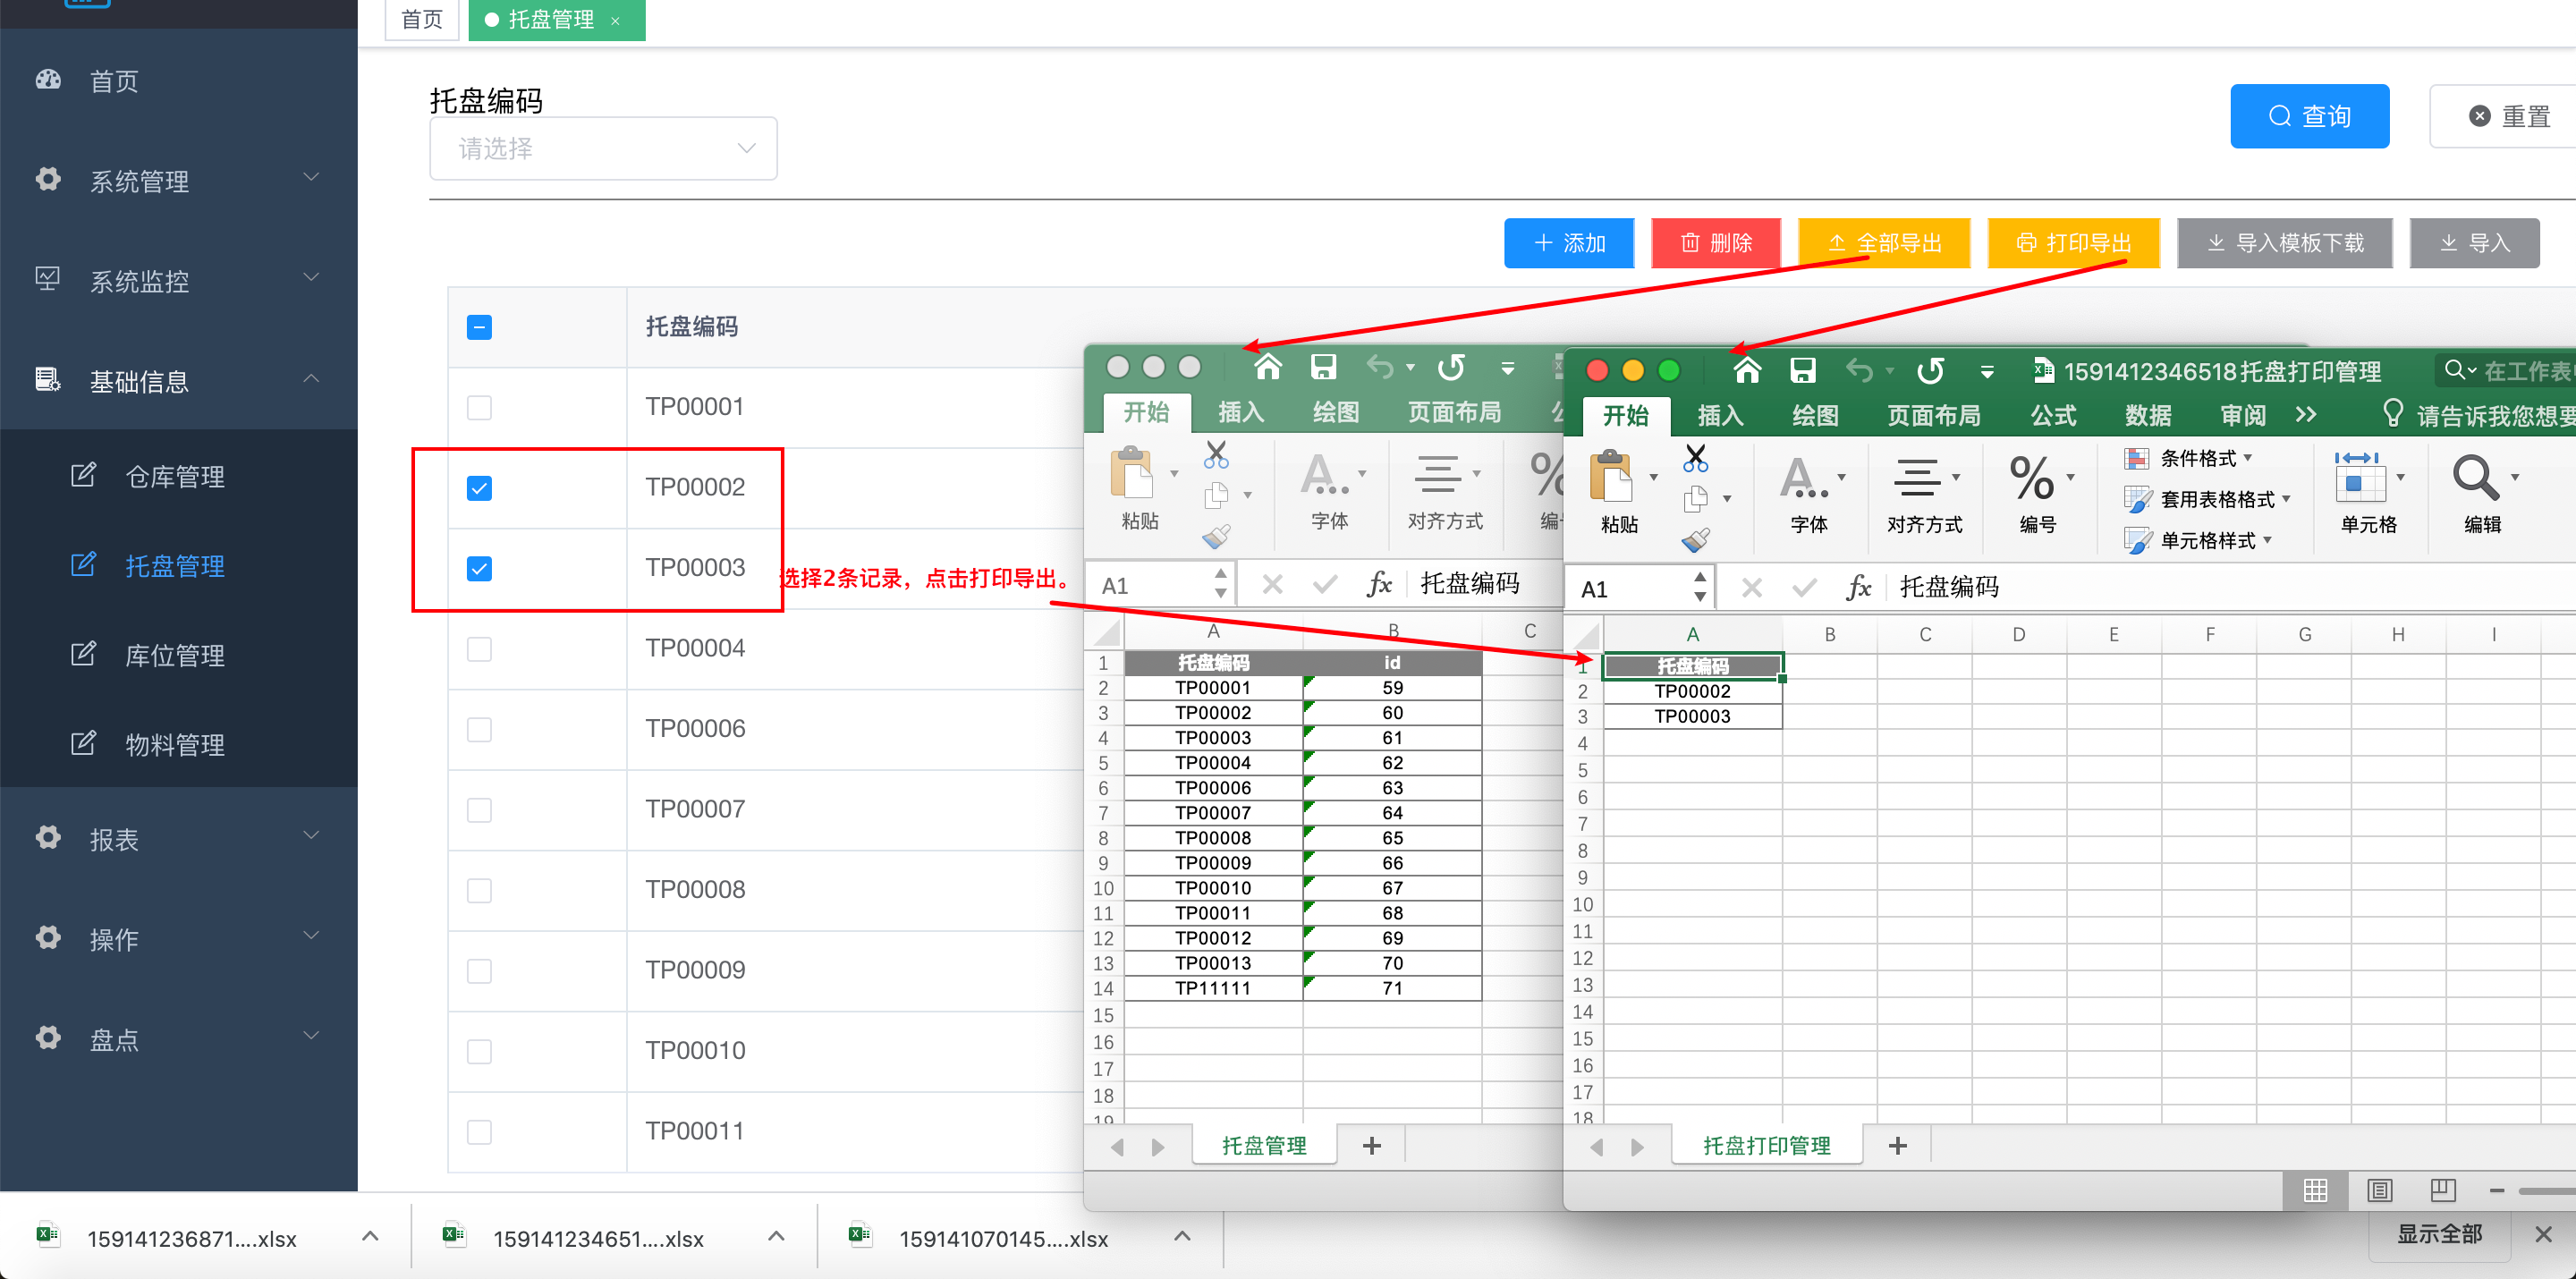Switch to the 公式 ribbon tab
The image size is (2576, 1279).
[x=2053, y=415]
